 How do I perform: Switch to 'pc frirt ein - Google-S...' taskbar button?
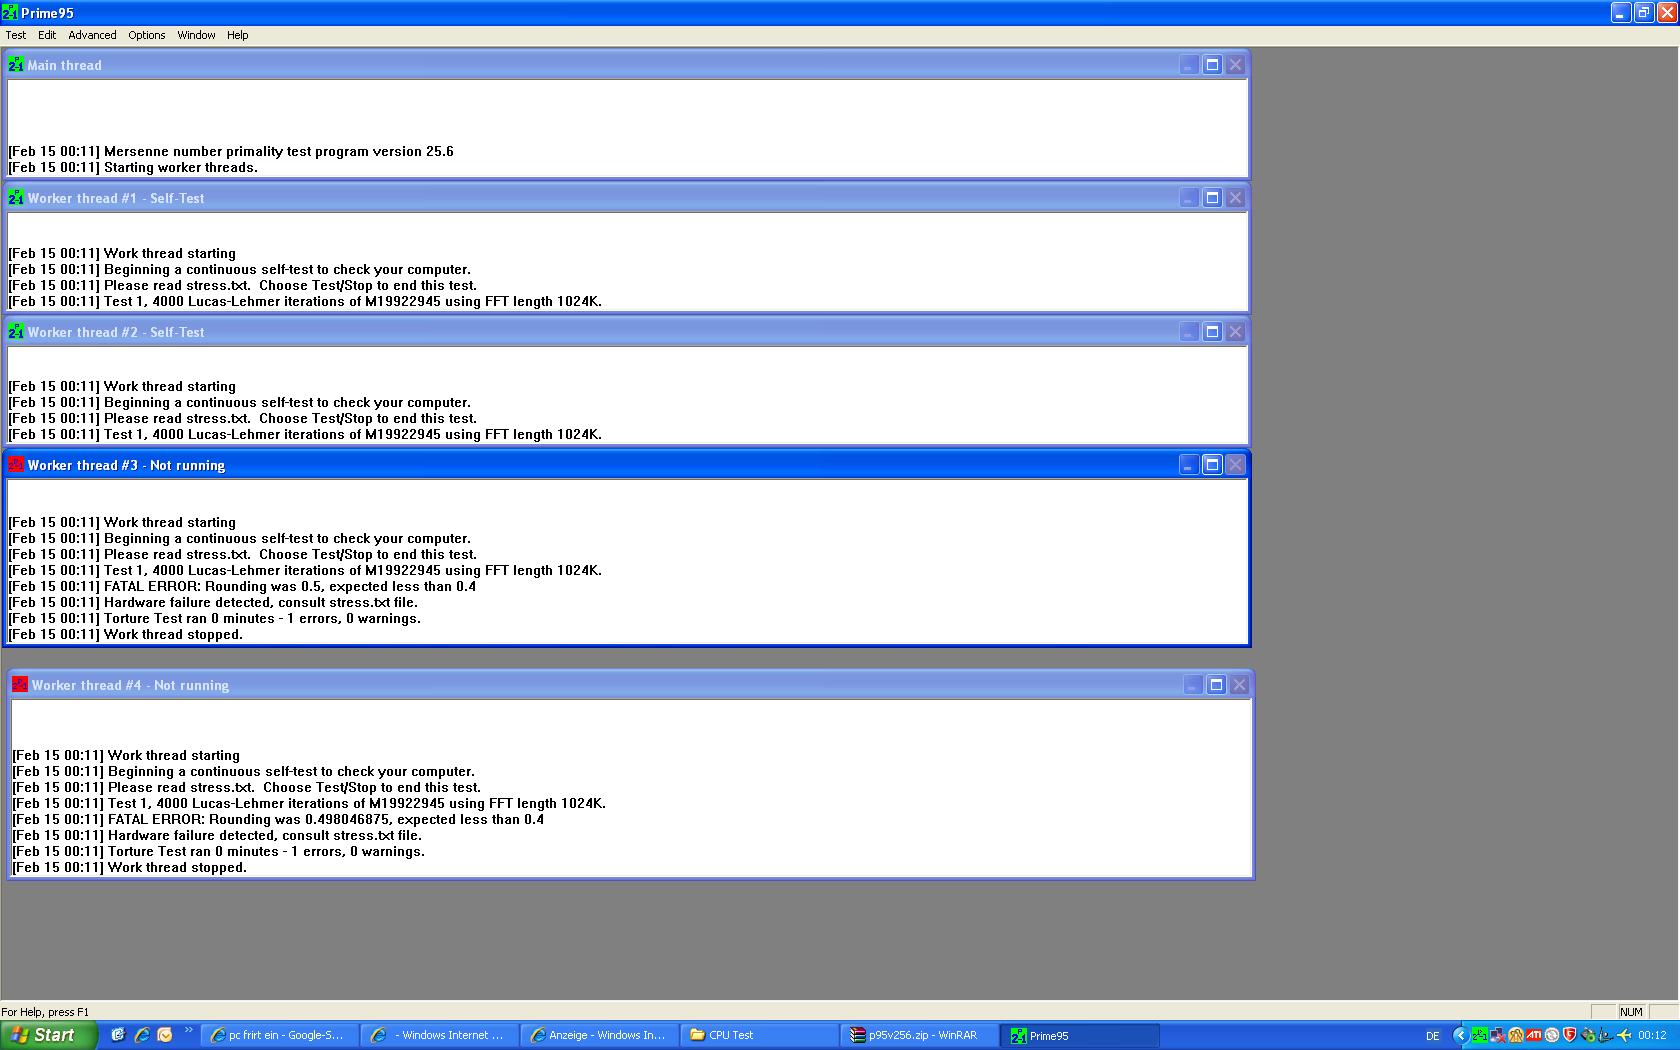pyautogui.click(x=279, y=1036)
